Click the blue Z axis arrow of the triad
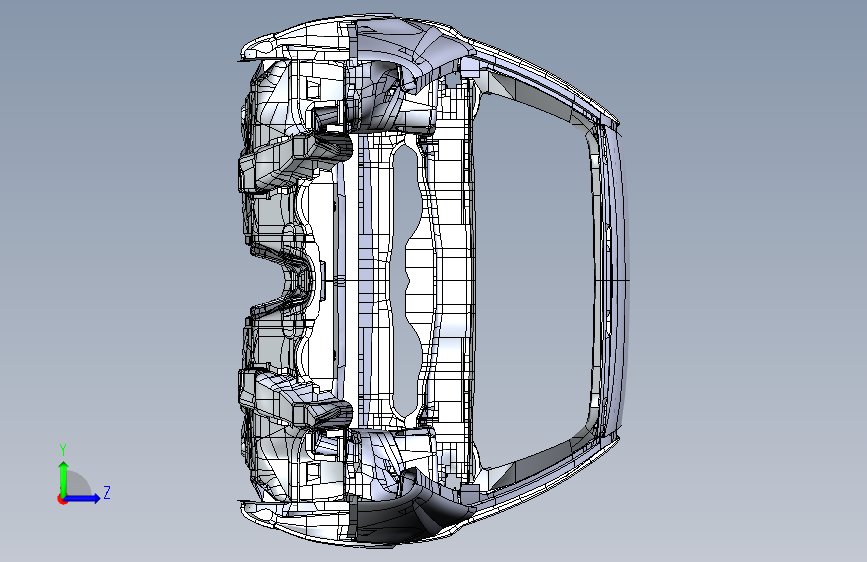The width and height of the screenshot is (867, 562). coord(83,498)
